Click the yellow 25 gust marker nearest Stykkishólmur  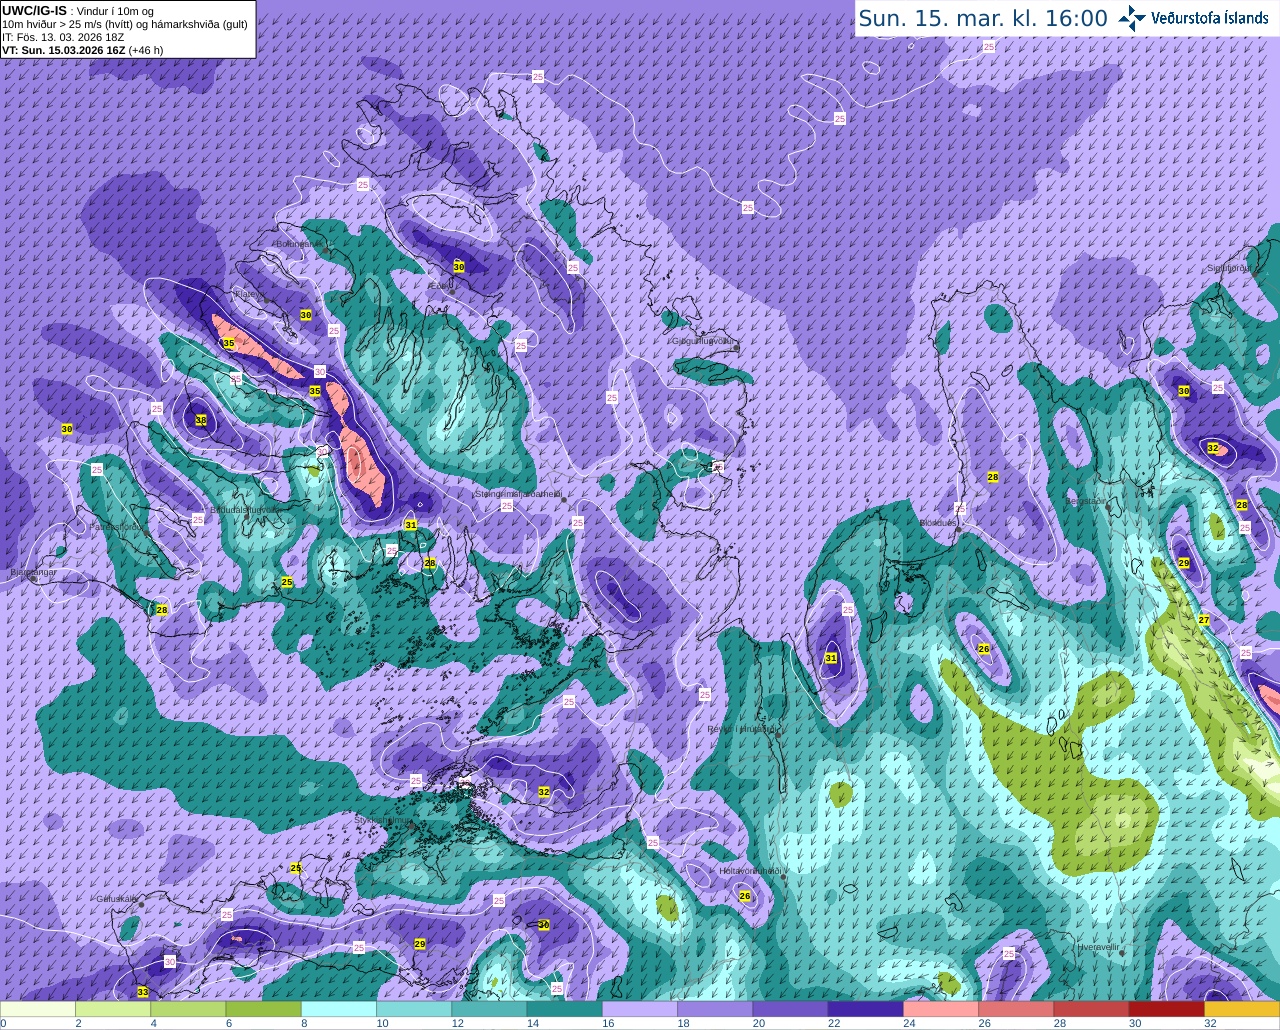[x=296, y=868]
